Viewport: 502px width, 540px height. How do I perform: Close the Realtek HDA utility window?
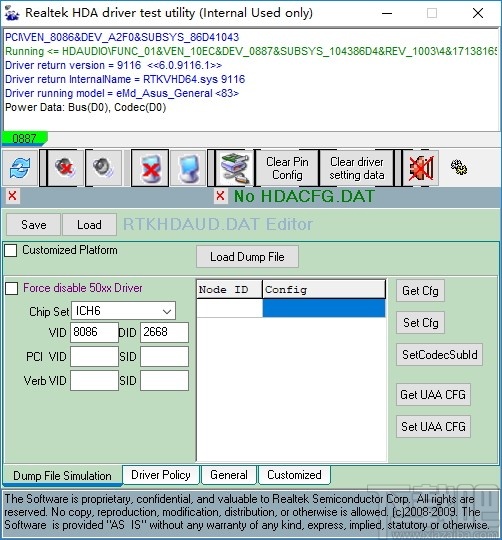click(x=478, y=13)
